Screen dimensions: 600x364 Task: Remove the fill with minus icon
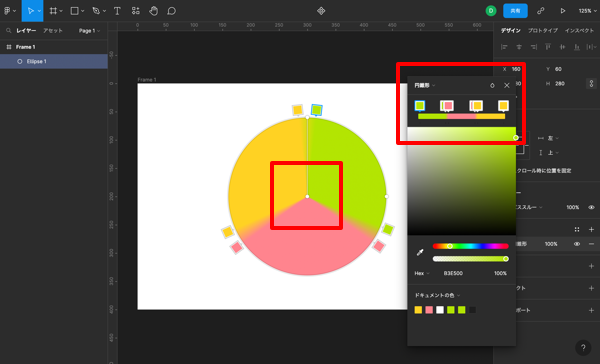point(591,244)
